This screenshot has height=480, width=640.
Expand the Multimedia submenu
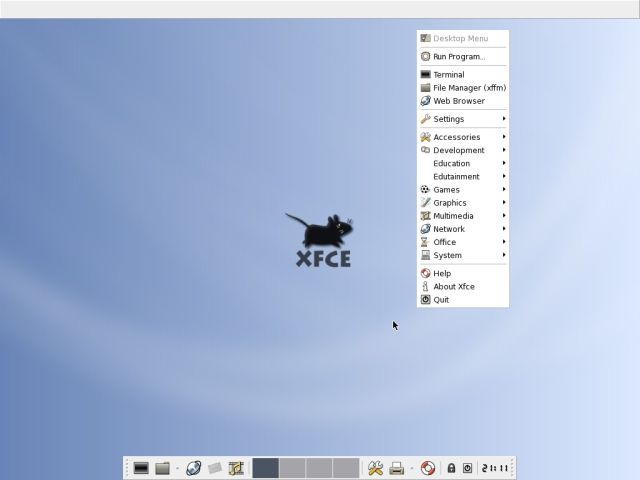point(463,216)
